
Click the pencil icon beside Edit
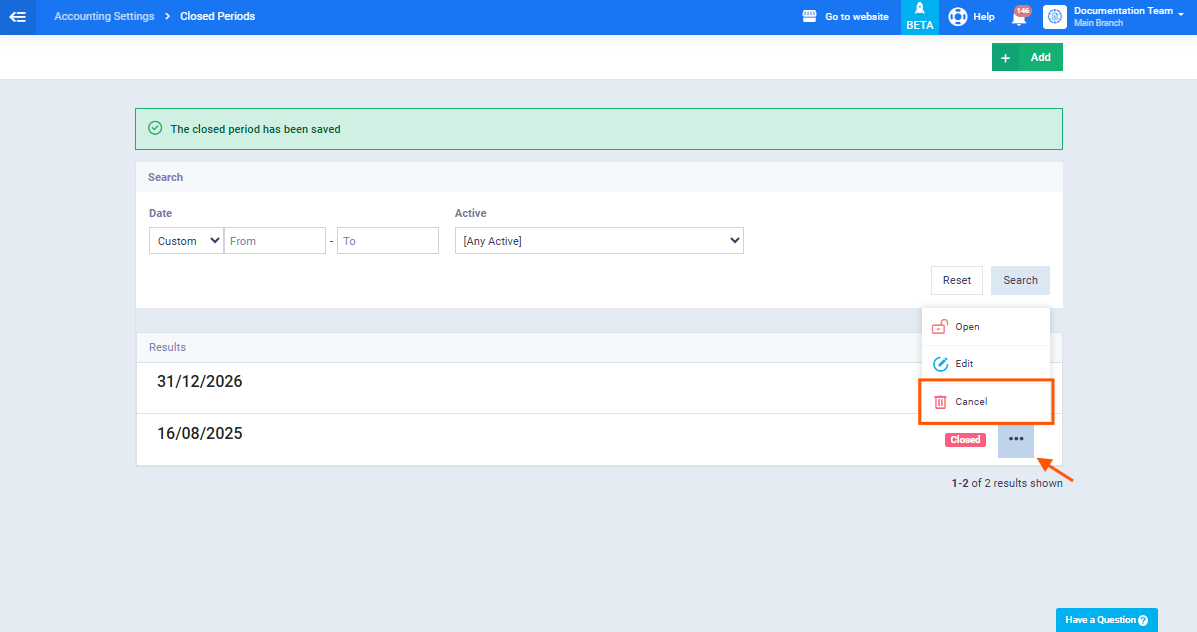[940, 364]
